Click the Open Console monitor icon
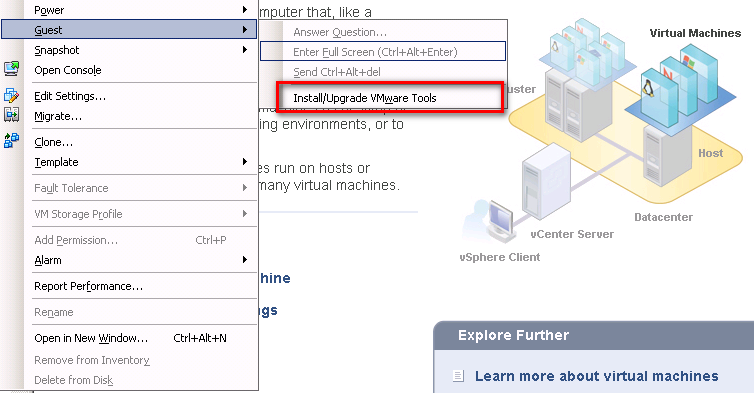Screen dimensions: 754x393 (x=12, y=69)
